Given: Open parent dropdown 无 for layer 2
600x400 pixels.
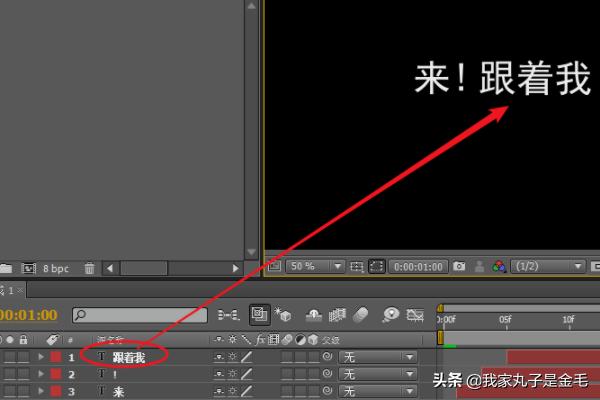Looking at the screenshot, I should (x=377, y=374).
